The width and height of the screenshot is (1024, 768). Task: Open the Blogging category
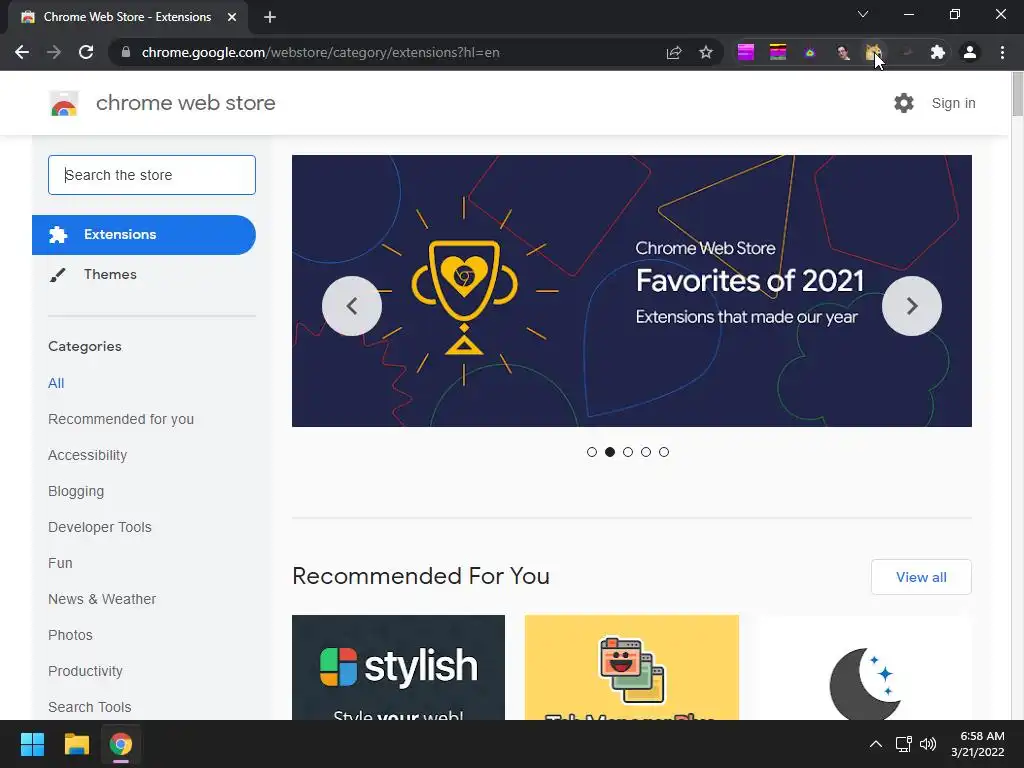click(76, 491)
